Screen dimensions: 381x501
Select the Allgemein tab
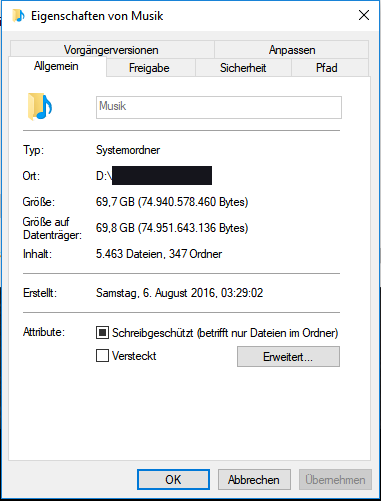tap(57, 66)
